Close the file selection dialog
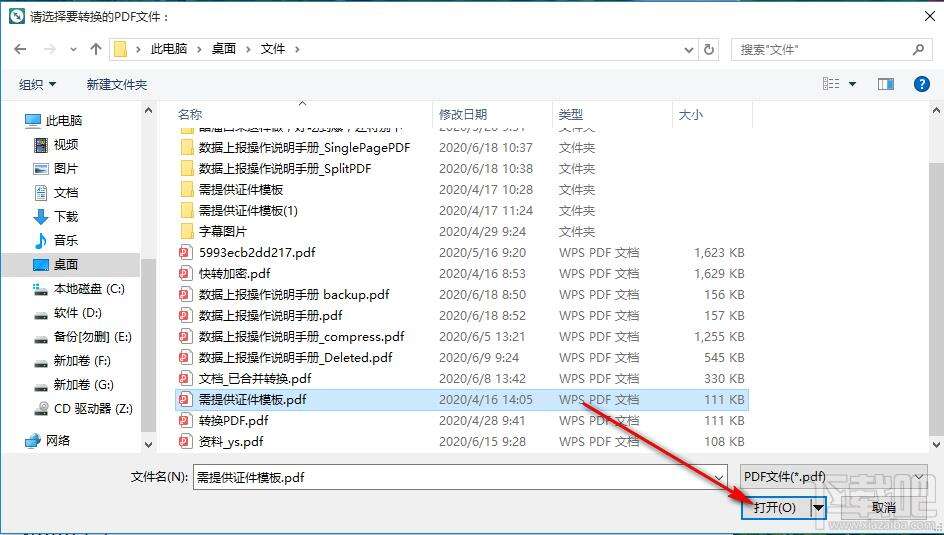944x535 pixels. click(930, 17)
